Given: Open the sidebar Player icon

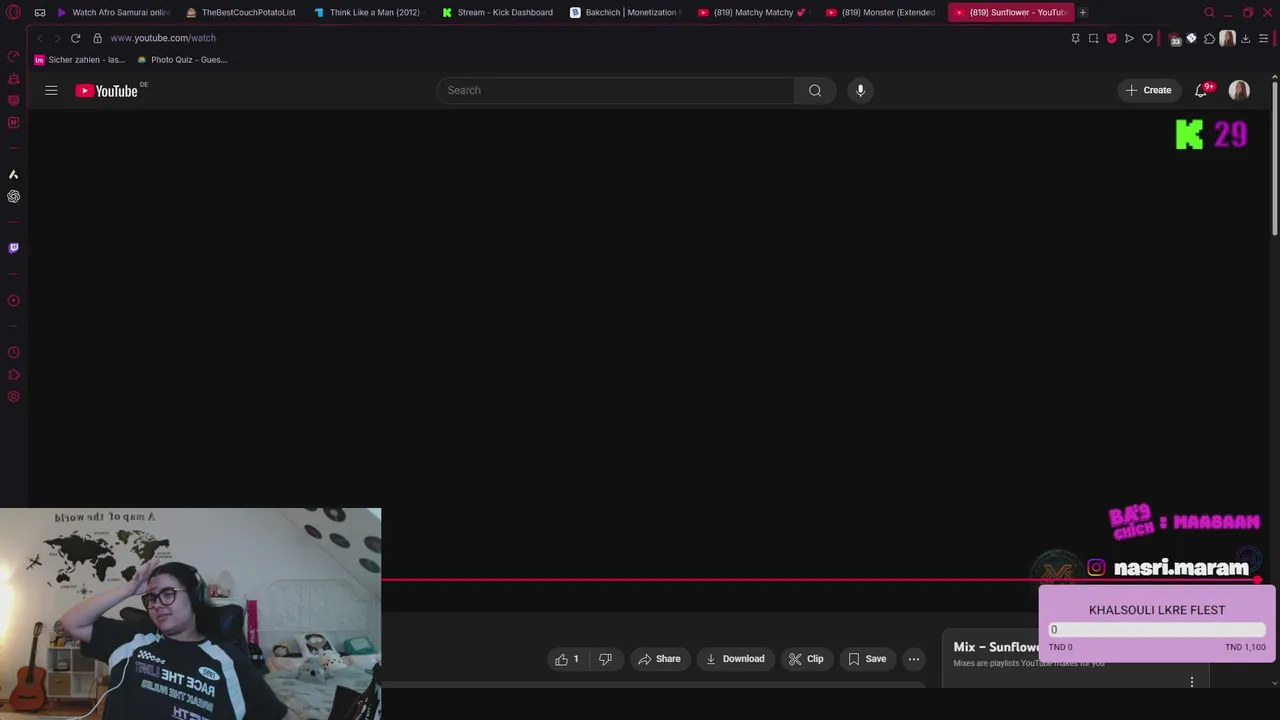Looking at the screenshot, I should tap(13, 300).
